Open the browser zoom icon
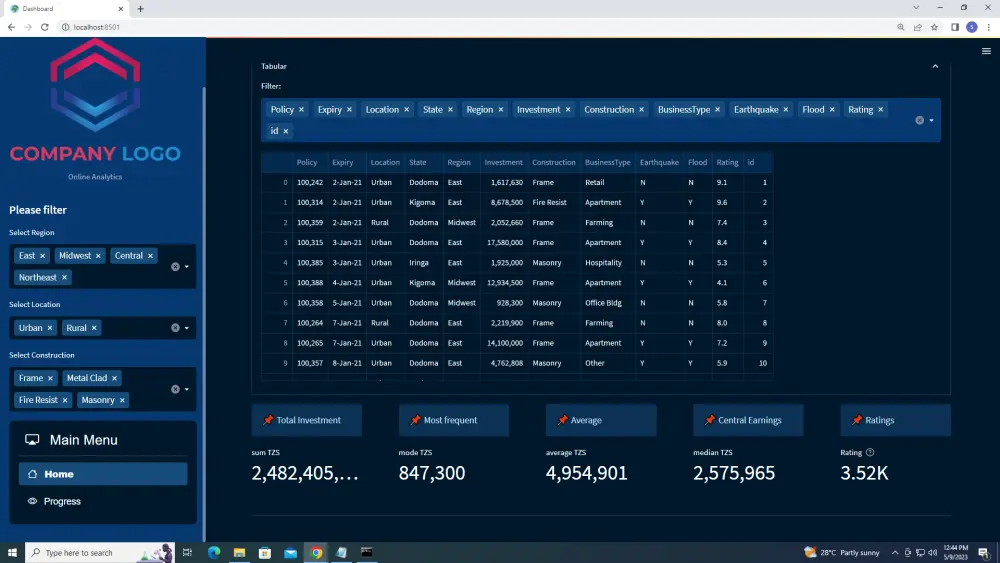1000x563 pixels. click(901, 27)
